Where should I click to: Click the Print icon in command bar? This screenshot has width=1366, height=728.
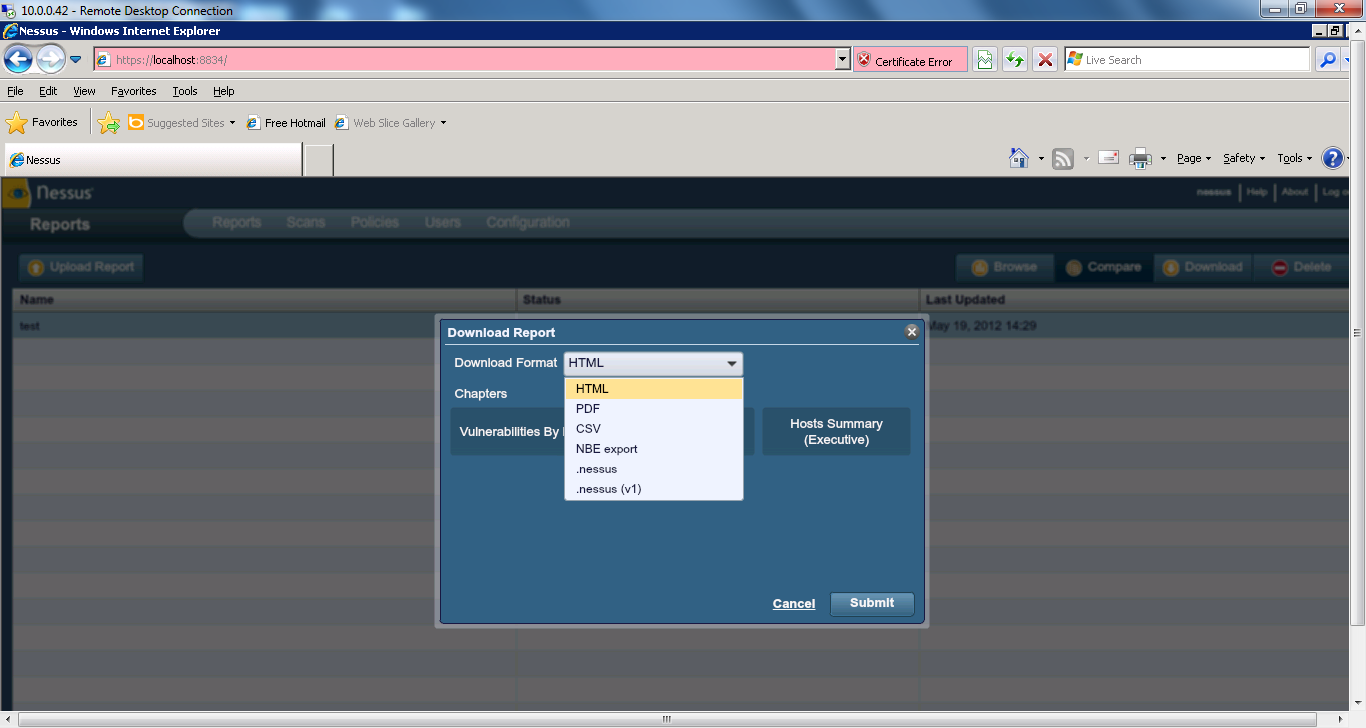pos(1140,158)
